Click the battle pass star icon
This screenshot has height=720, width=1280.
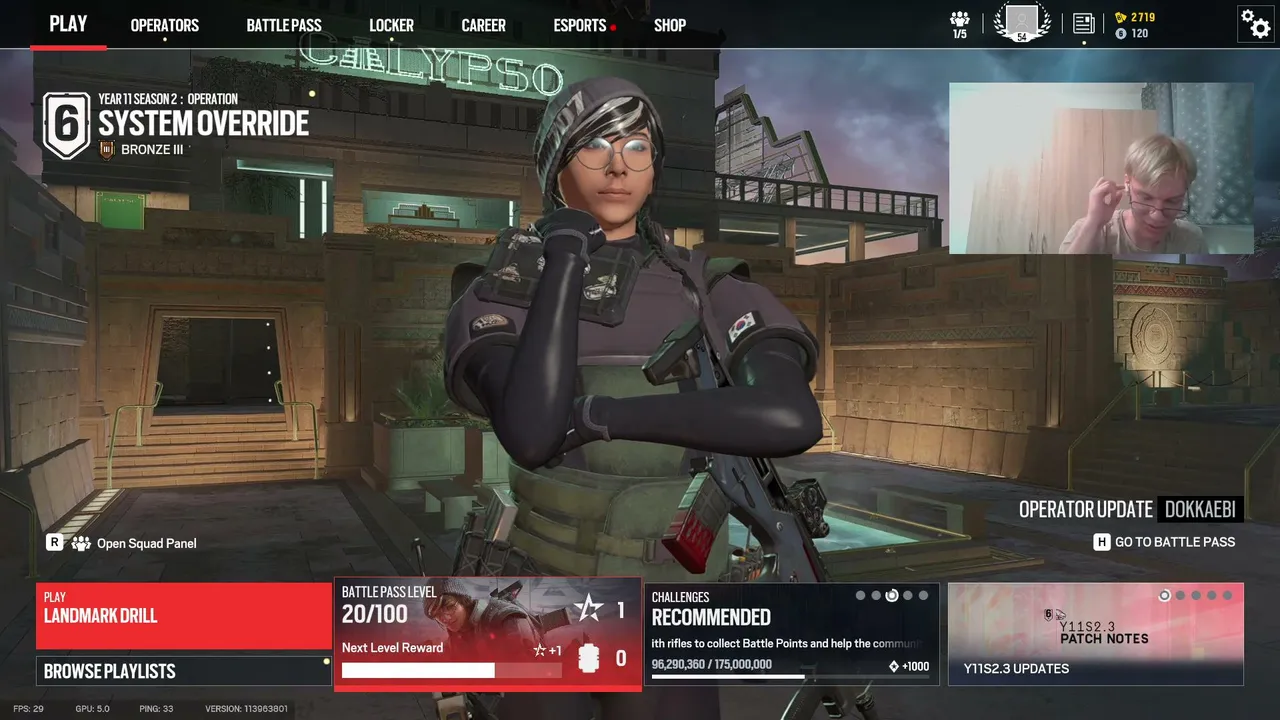coord(588,609)
